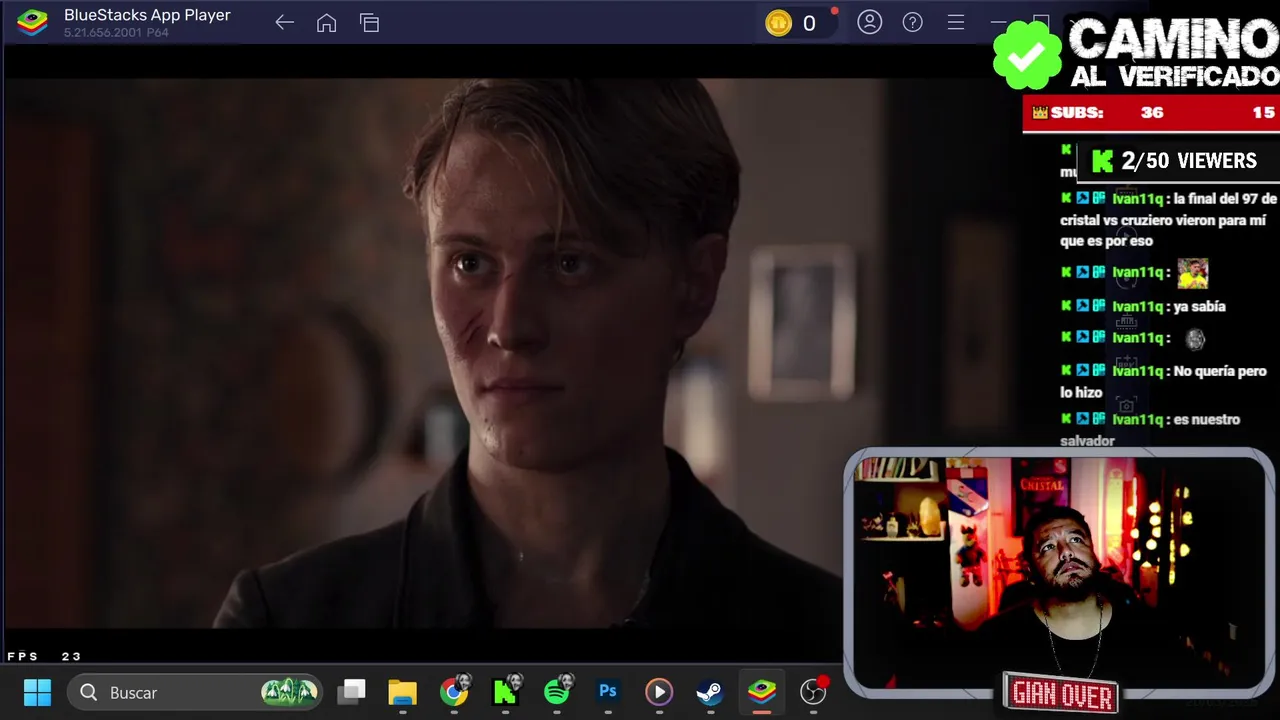The width and height of the screenshot is (1280, 720).
Task: Open BlueStacks account profile icon
Action: 870,22
